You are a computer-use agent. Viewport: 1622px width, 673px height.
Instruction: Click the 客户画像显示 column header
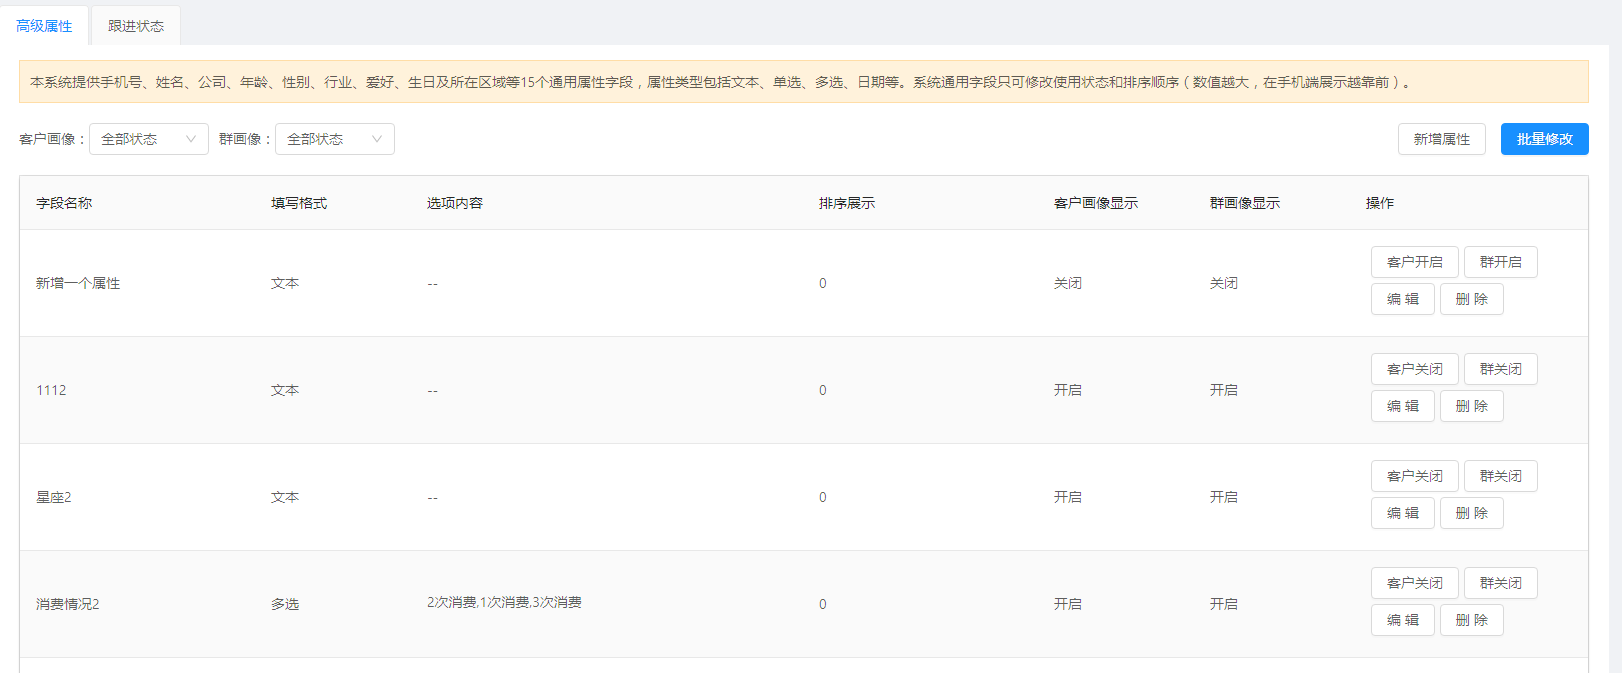pos(1096,203)
